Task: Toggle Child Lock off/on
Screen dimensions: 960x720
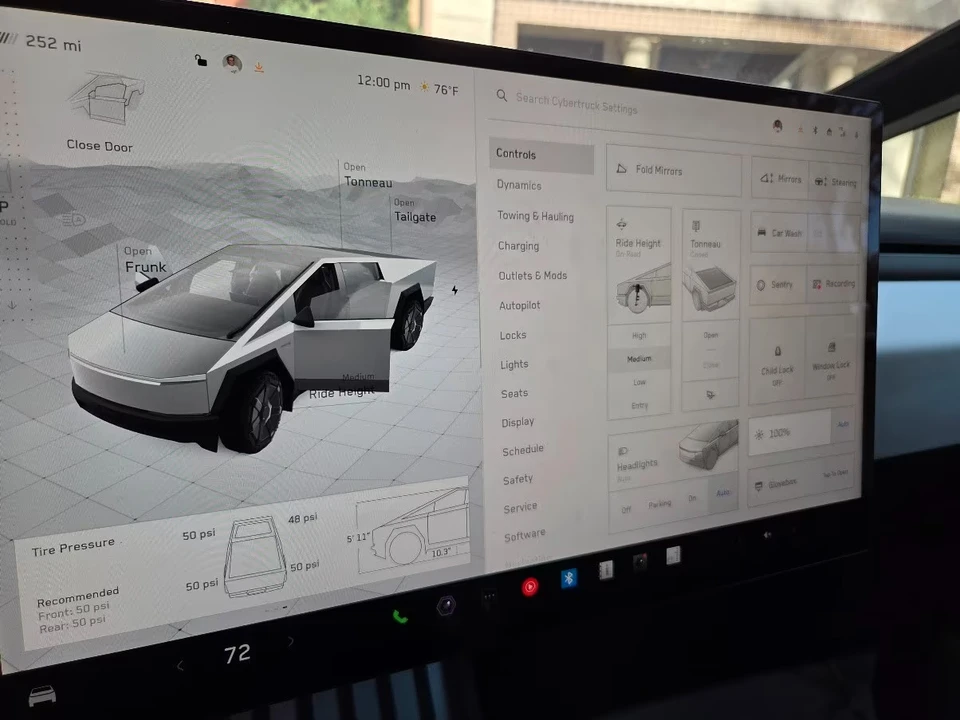Action: coord(777,361)
